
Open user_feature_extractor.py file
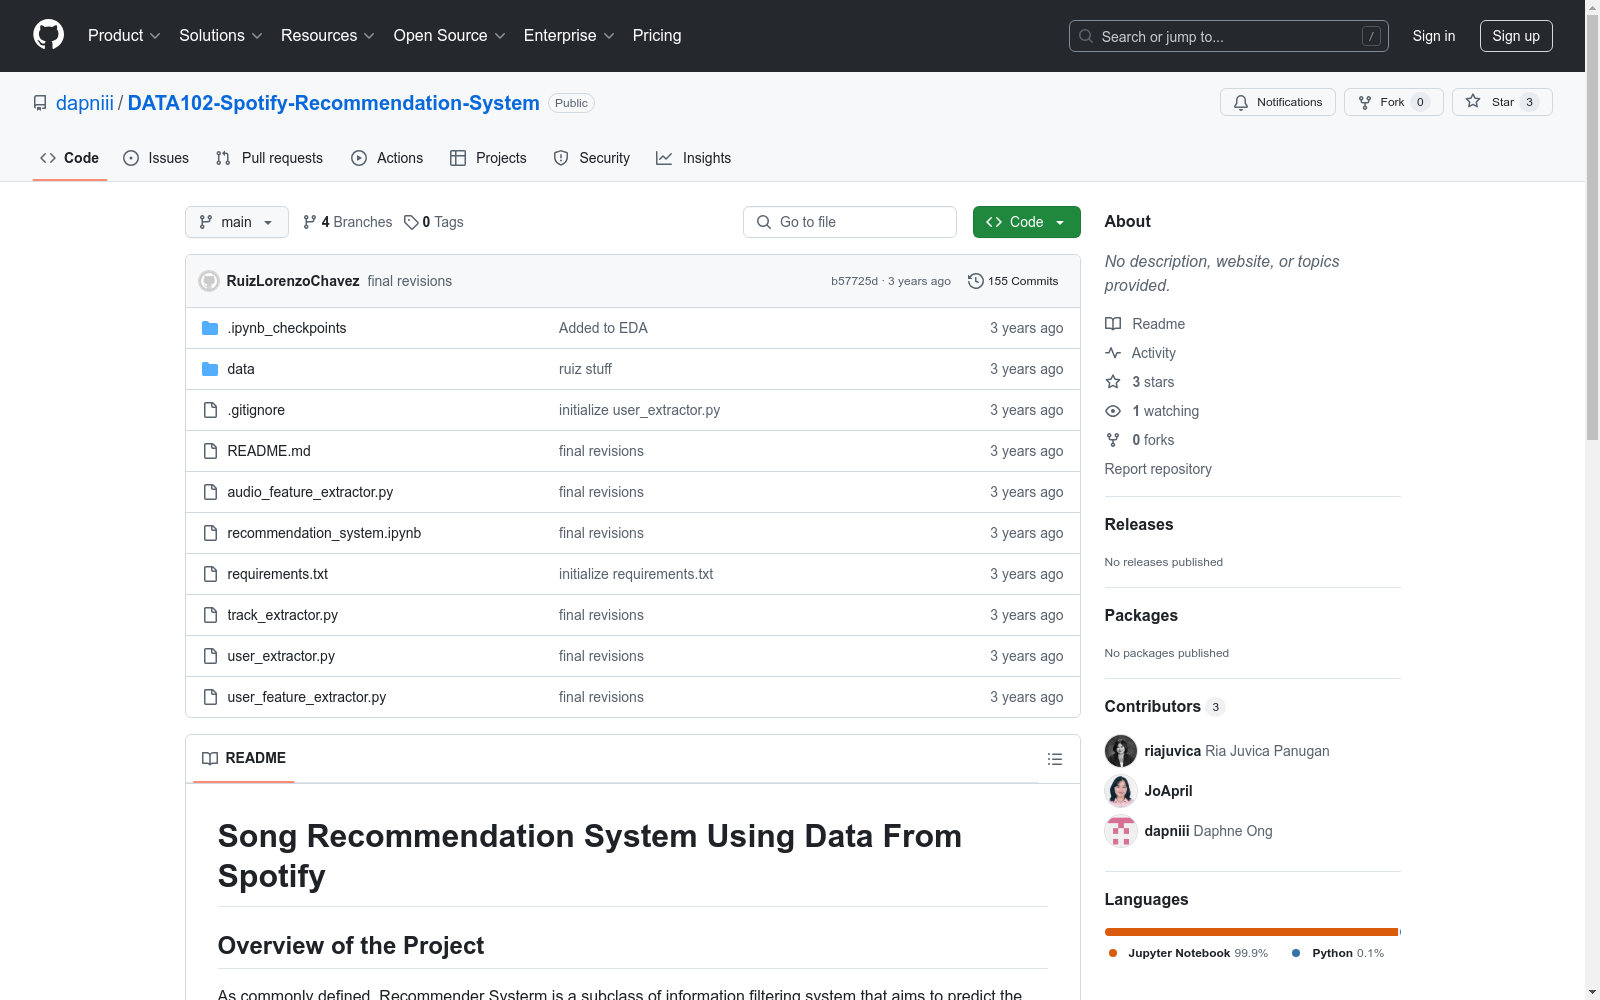307,697
